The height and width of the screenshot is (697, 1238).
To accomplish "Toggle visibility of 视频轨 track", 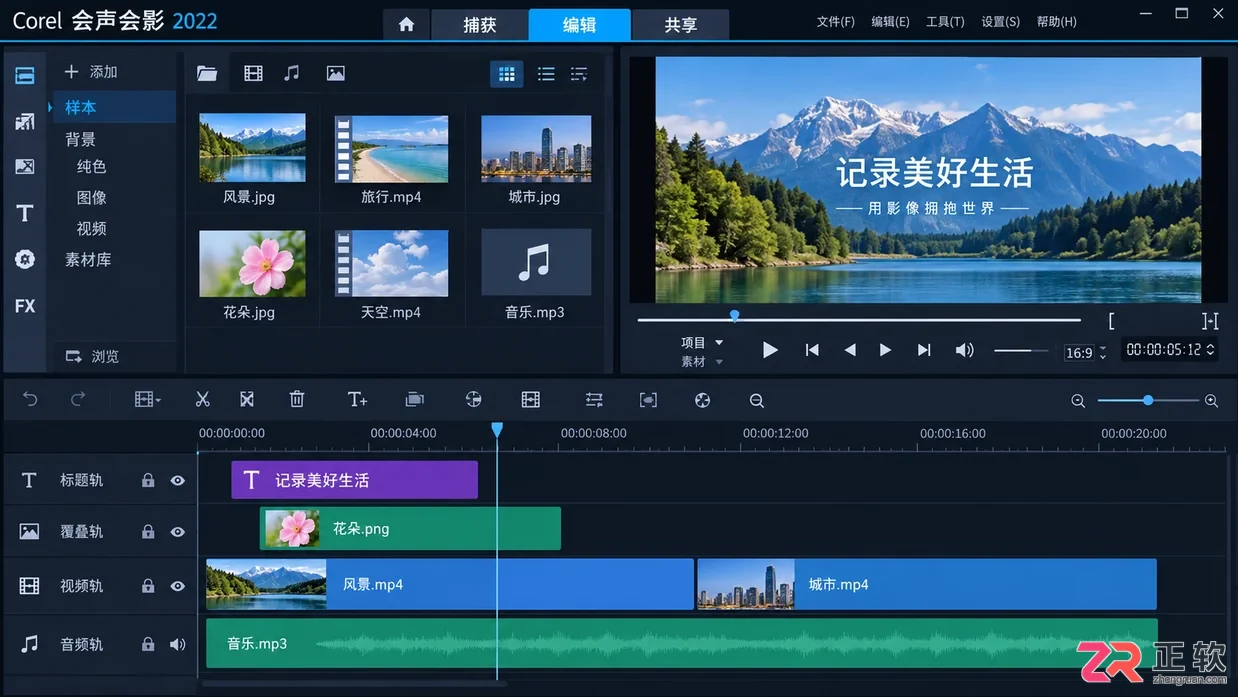I will (x=177, y=586).
